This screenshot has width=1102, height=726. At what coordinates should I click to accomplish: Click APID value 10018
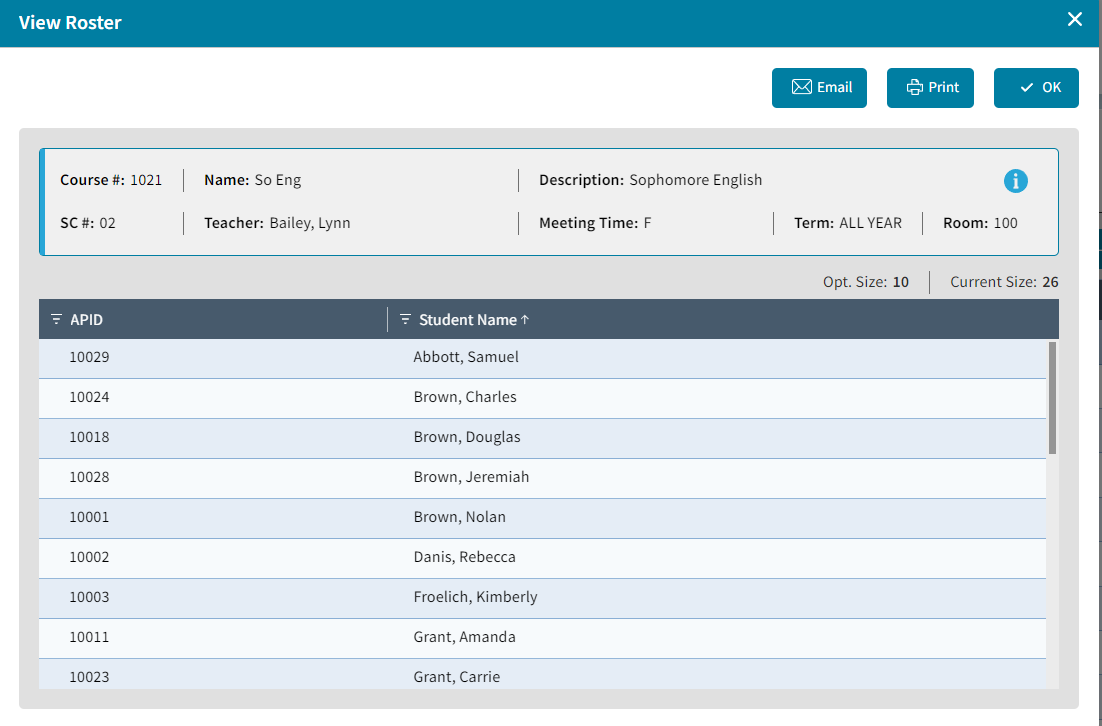coord(89,437)
